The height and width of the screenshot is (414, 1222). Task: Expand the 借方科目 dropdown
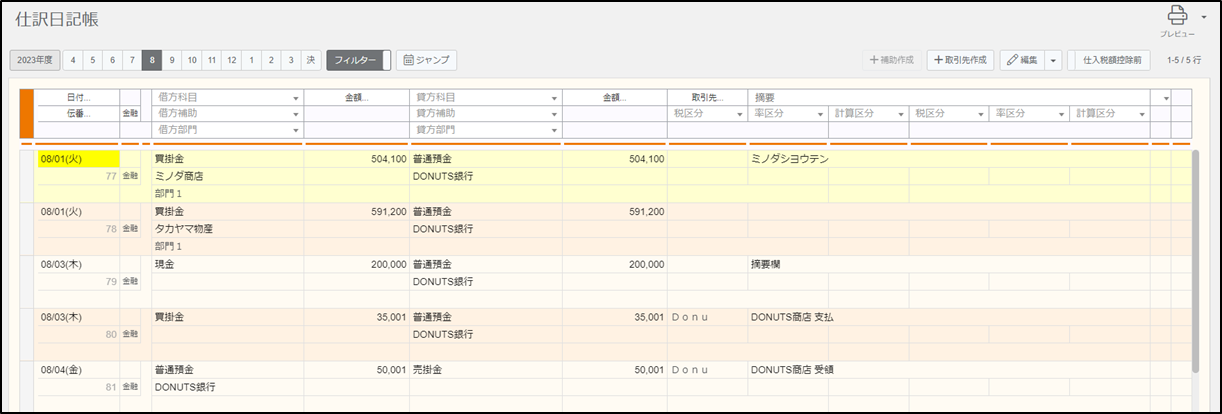(x=295, y=99)
